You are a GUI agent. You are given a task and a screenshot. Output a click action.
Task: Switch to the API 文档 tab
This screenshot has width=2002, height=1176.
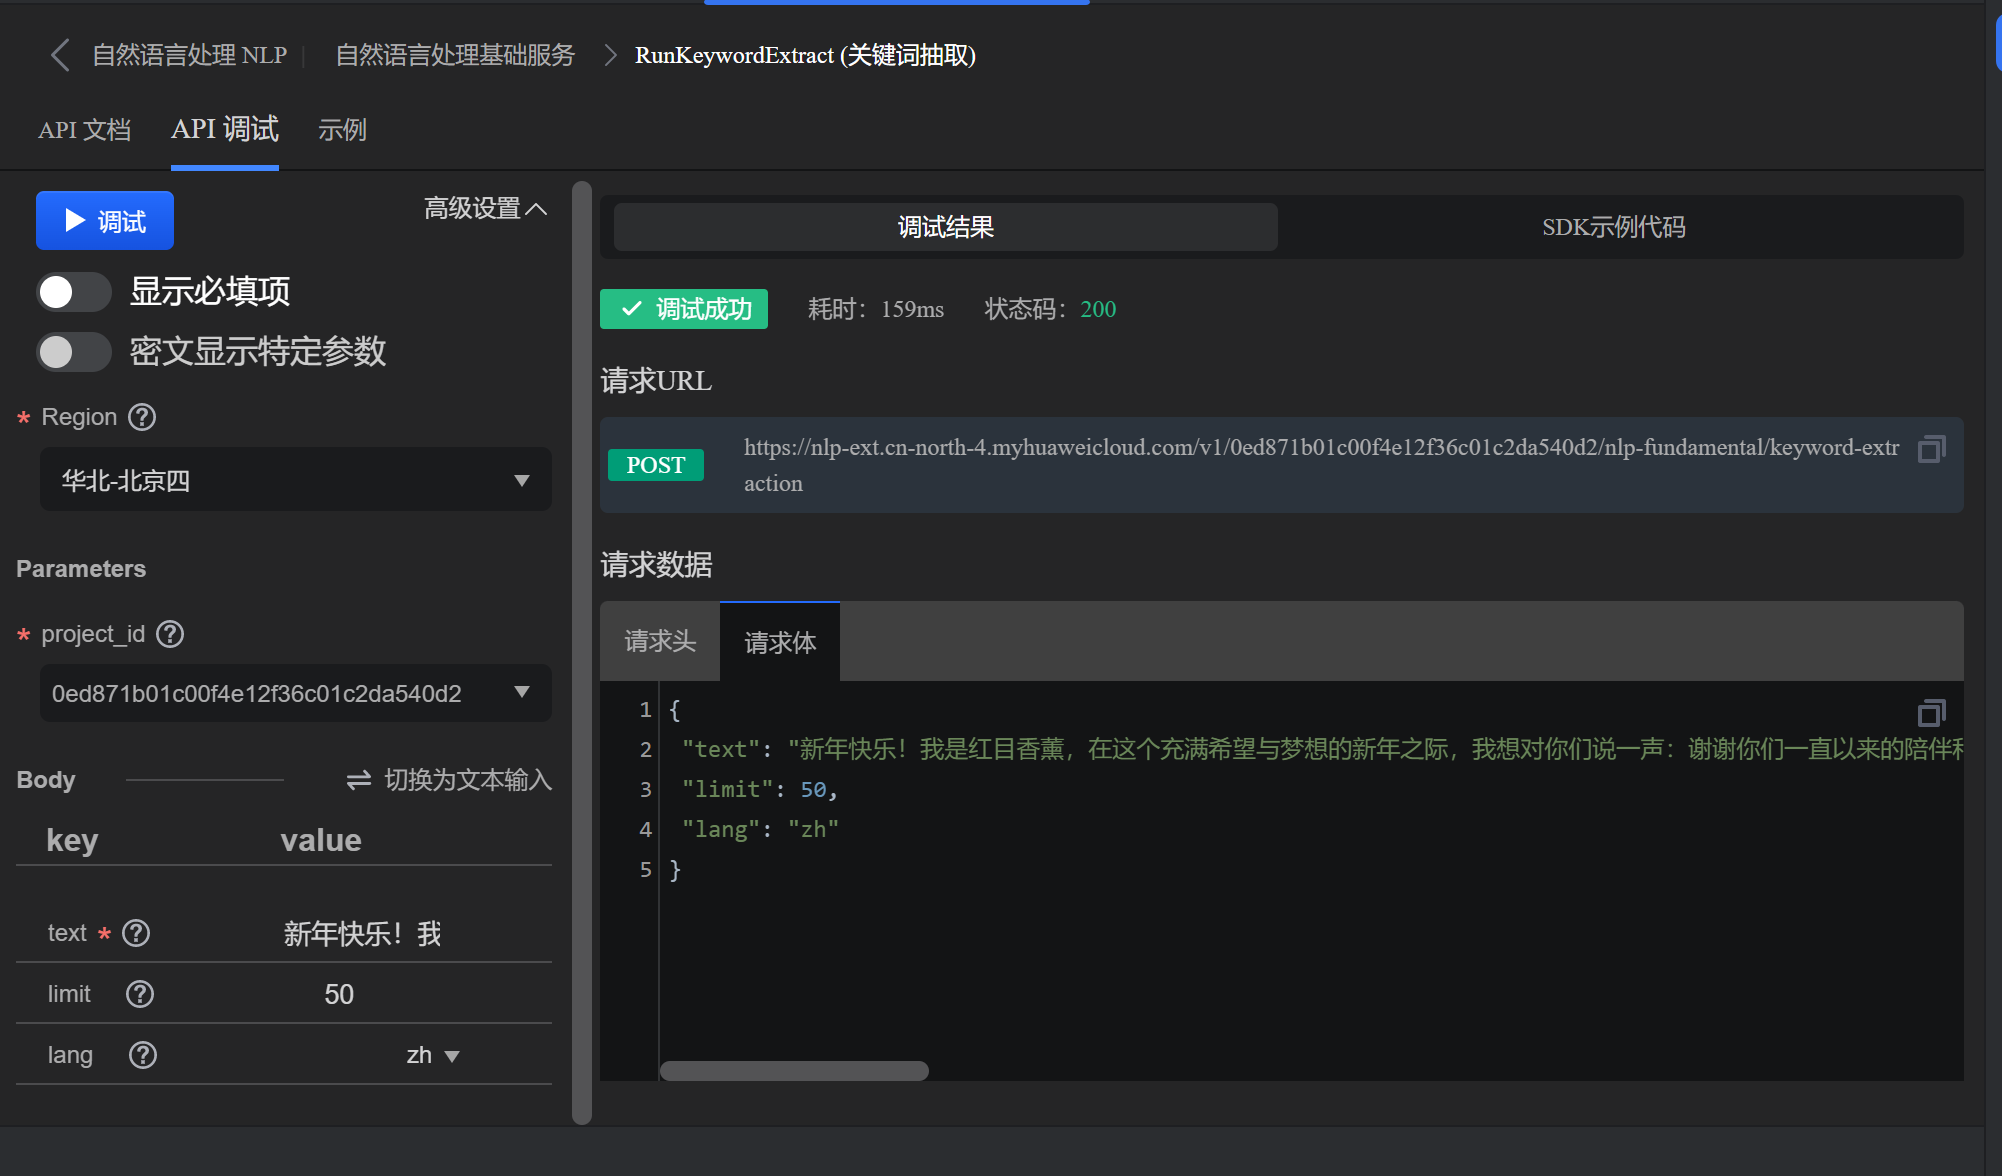pos(84,130)
